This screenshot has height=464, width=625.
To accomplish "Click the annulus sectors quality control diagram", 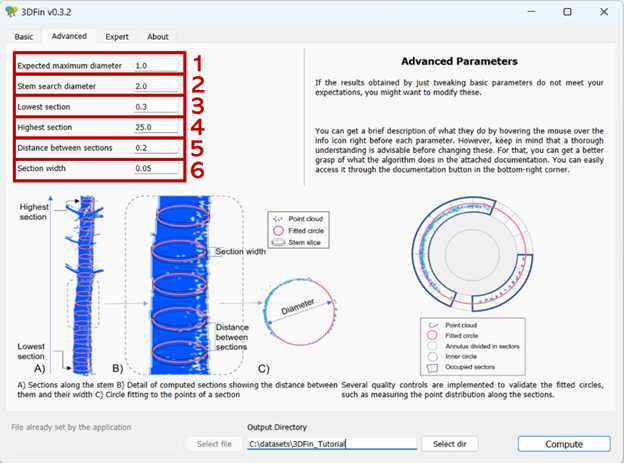I will 472,254.
